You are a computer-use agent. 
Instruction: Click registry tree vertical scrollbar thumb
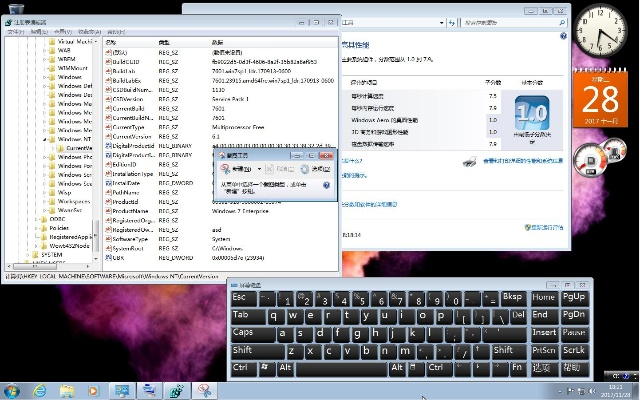point(96,236)
